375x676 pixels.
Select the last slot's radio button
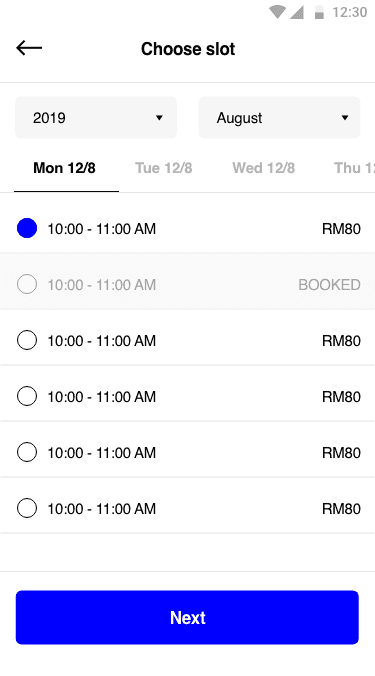[x=27, y=508]
